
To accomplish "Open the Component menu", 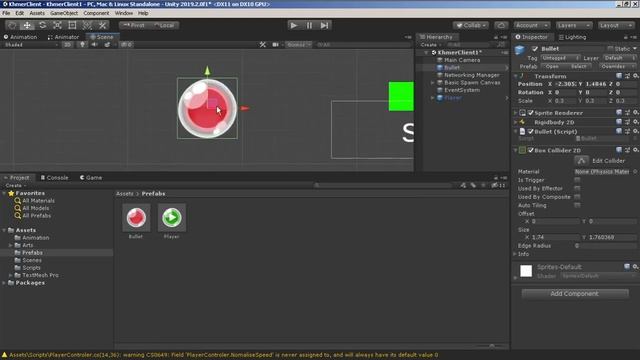I will (x=96, y=13).
